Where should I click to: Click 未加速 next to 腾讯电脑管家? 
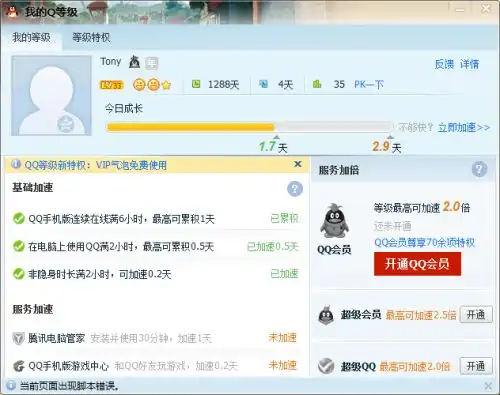click(x=283, y=338)
